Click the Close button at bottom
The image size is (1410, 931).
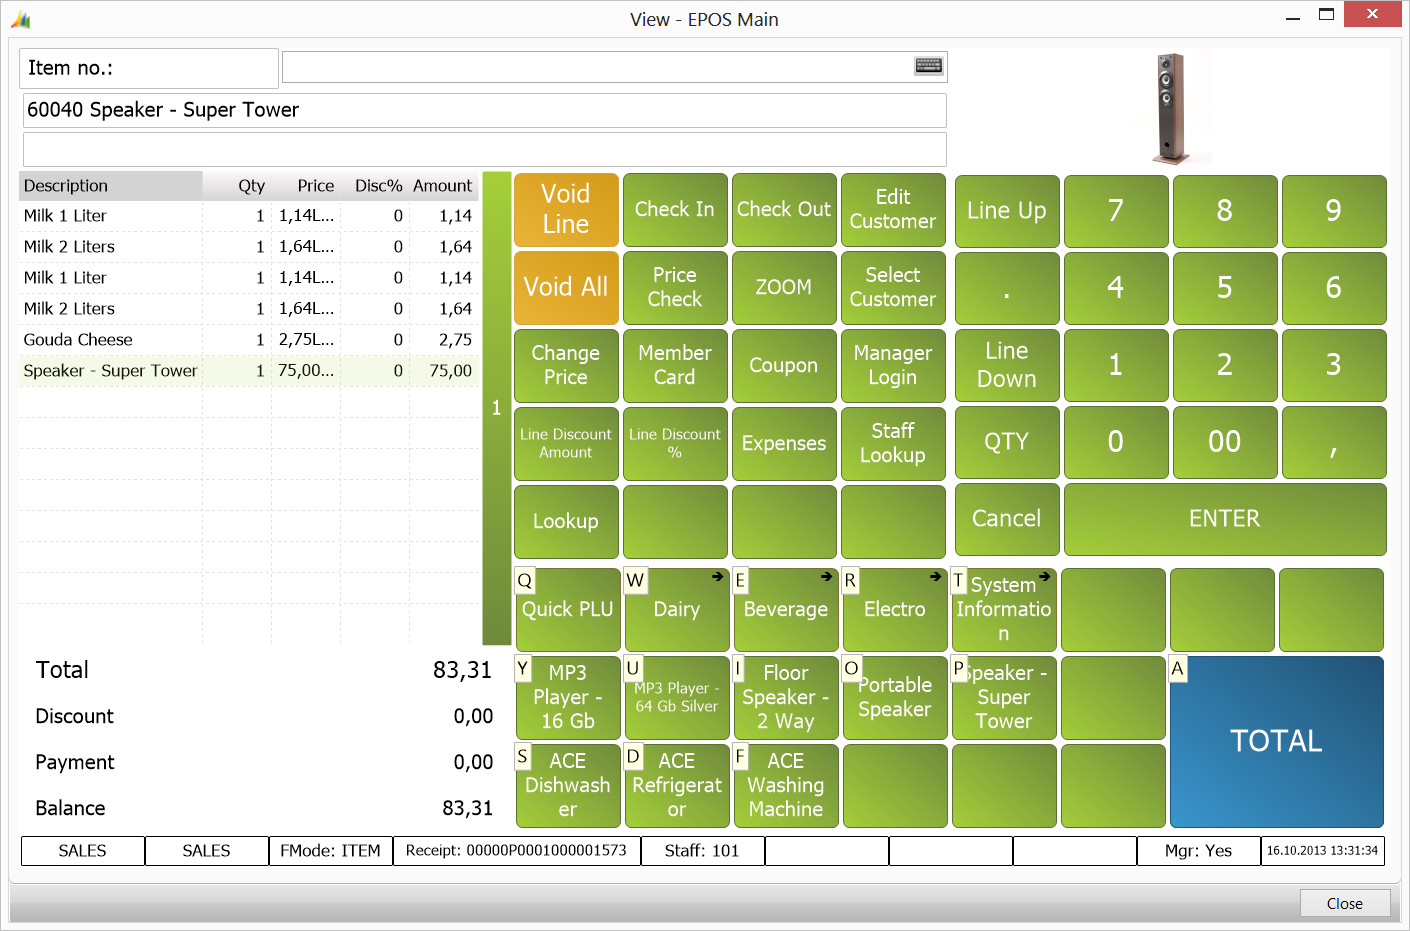pos(1345,903)
